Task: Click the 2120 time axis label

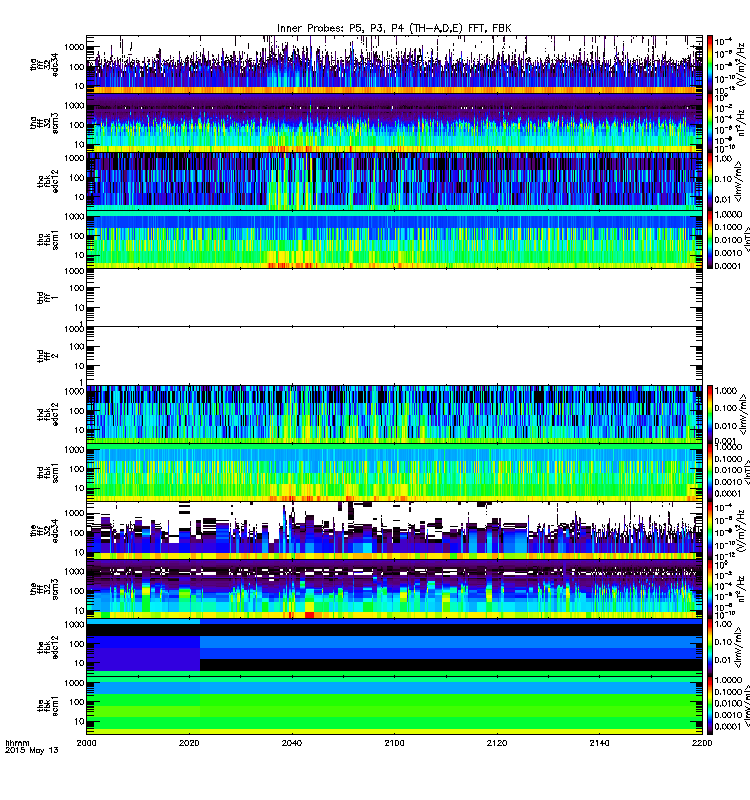Action: coord(497,743)
